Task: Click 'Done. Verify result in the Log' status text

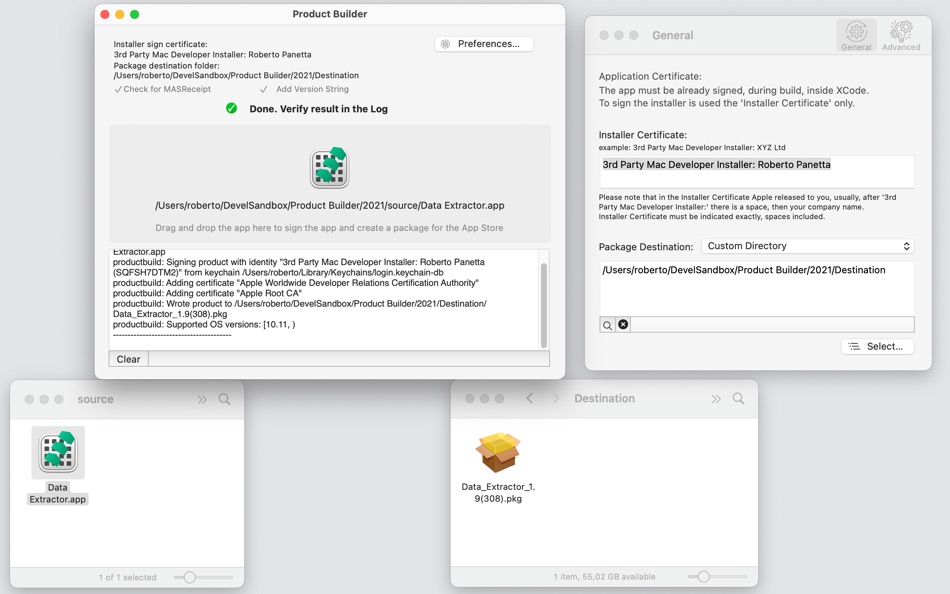Action: [x=319, y=109]
